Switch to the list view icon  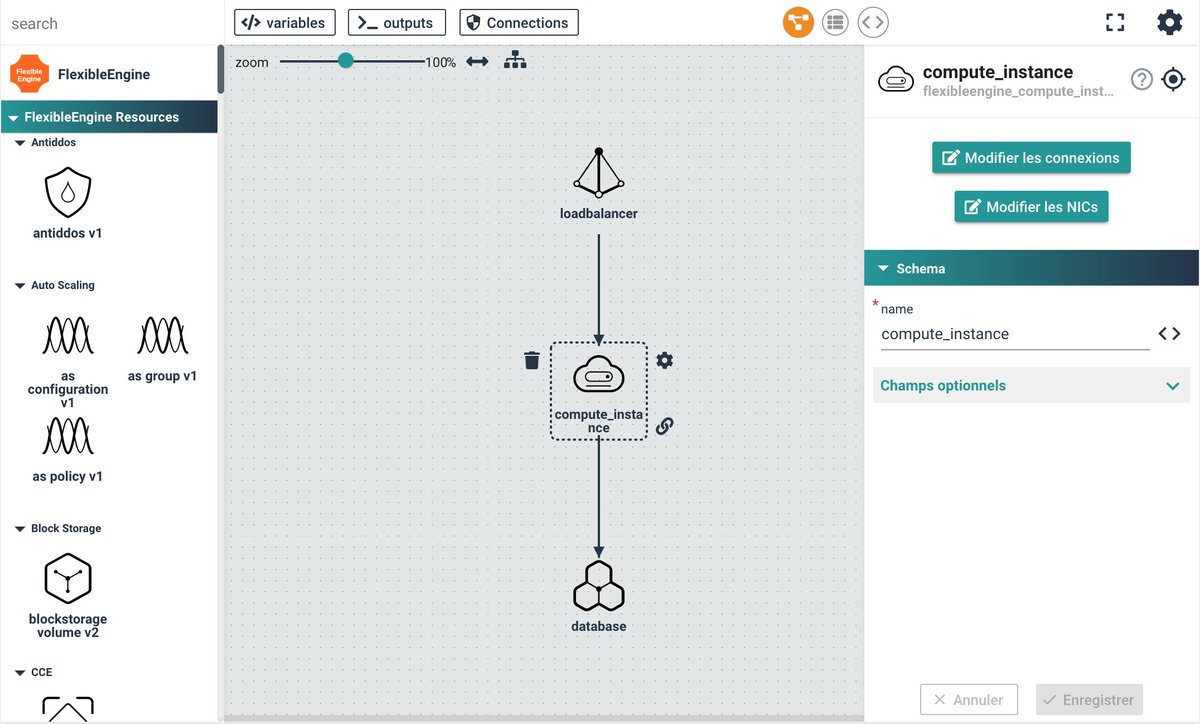coord(835,21)
